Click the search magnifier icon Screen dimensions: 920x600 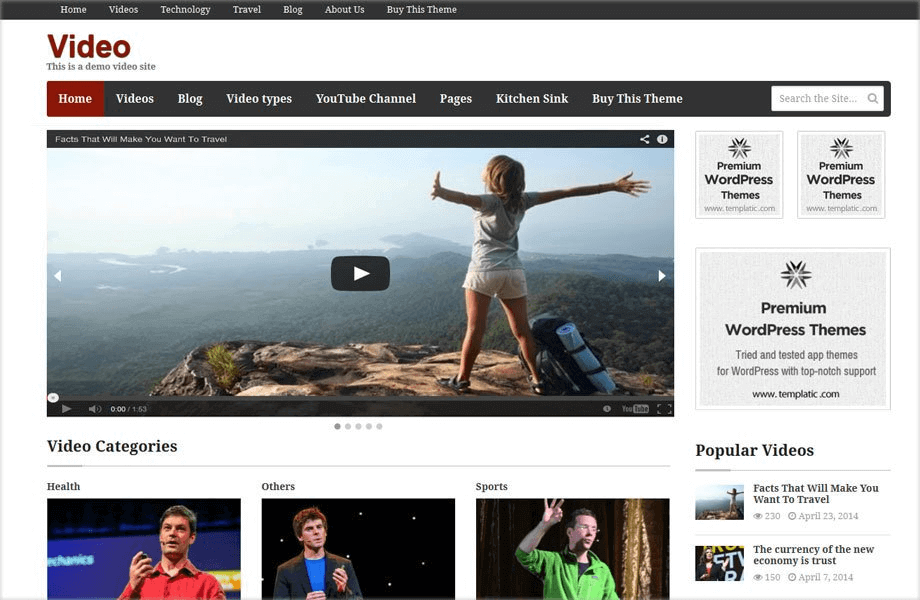pos(872,99)
